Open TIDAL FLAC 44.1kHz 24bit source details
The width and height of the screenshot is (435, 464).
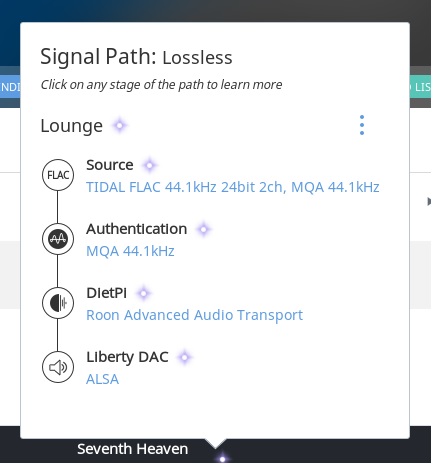(x=233, y=187)
